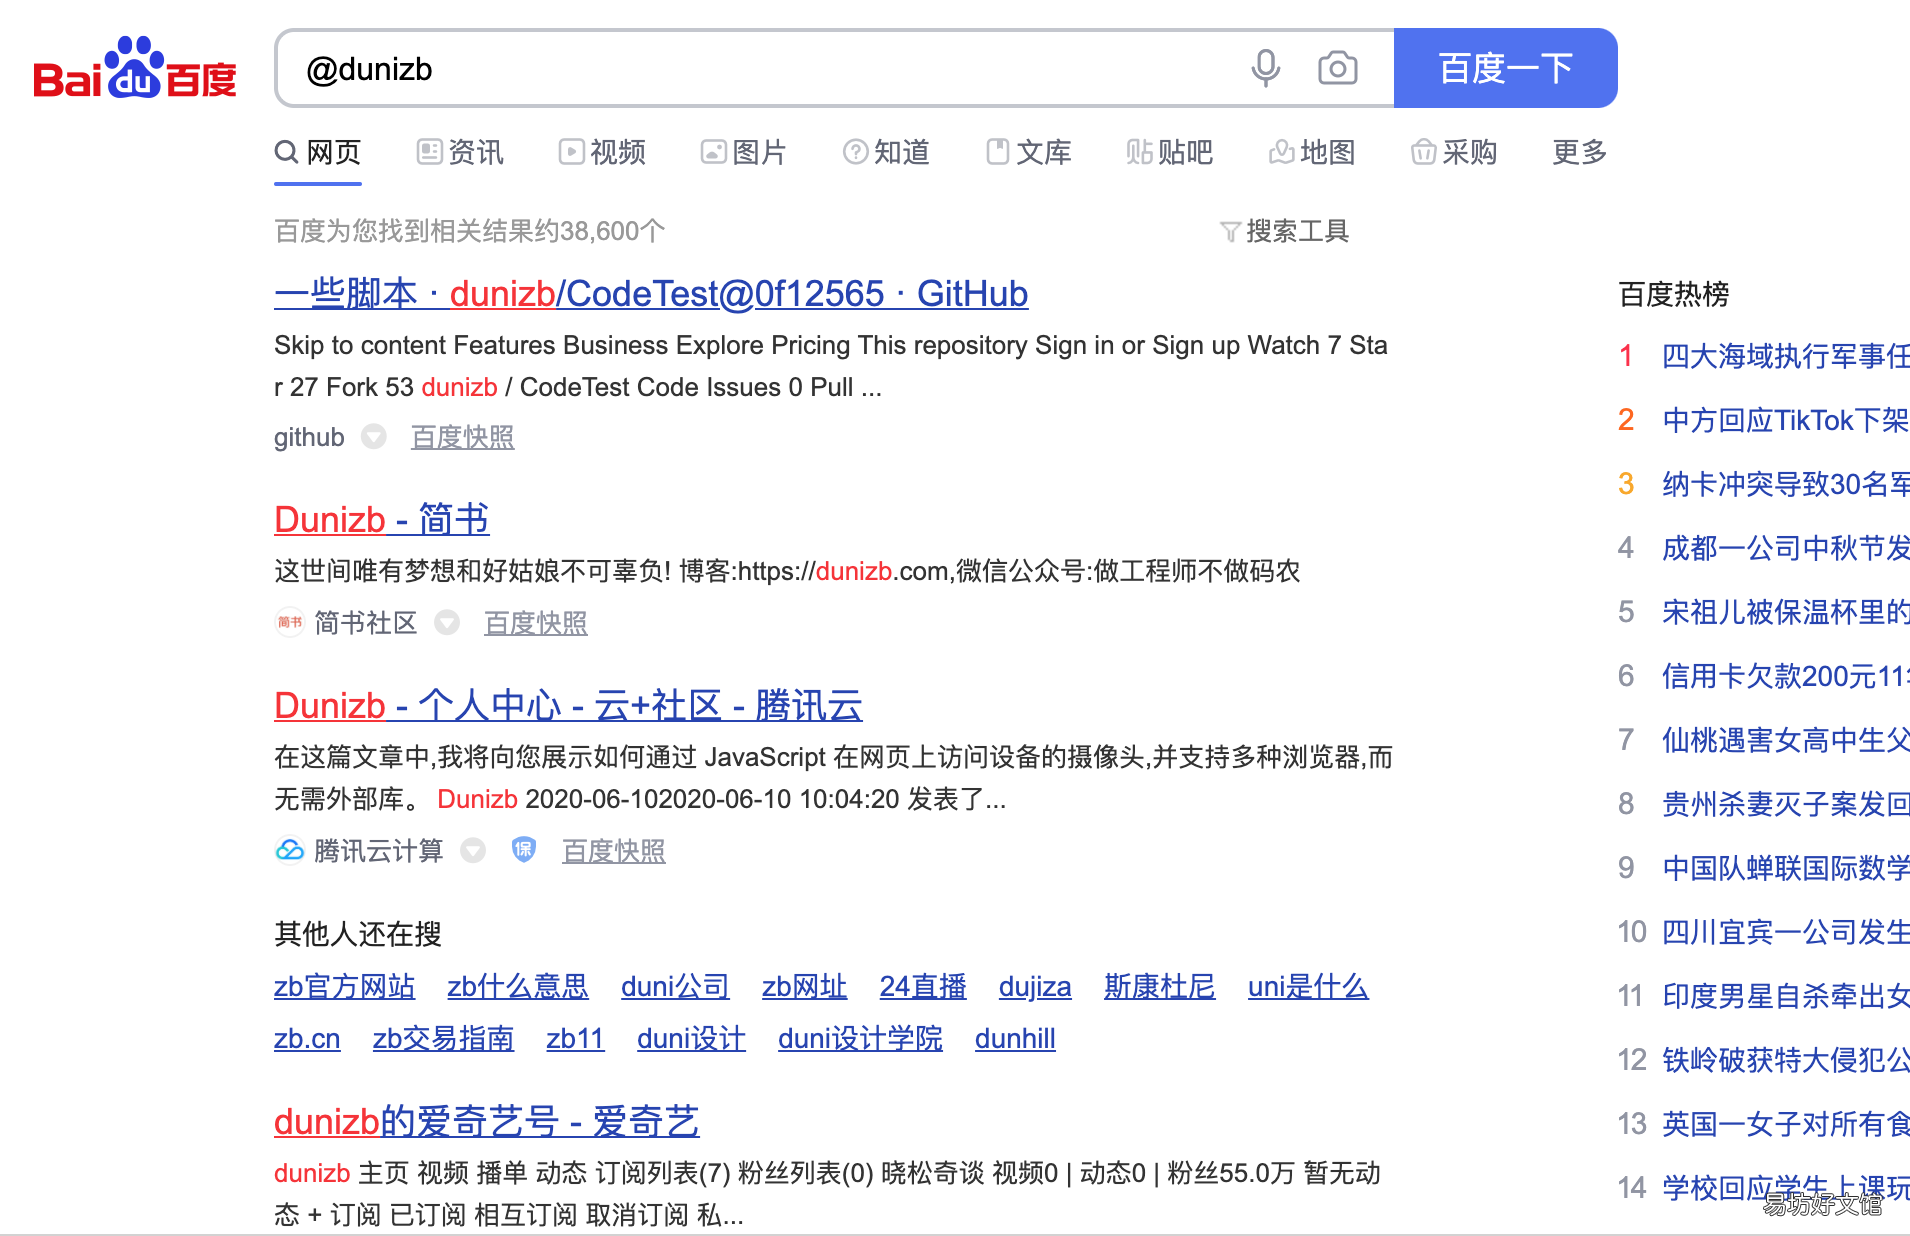
Task: Search related term zb网址
Action: [804, 986]
